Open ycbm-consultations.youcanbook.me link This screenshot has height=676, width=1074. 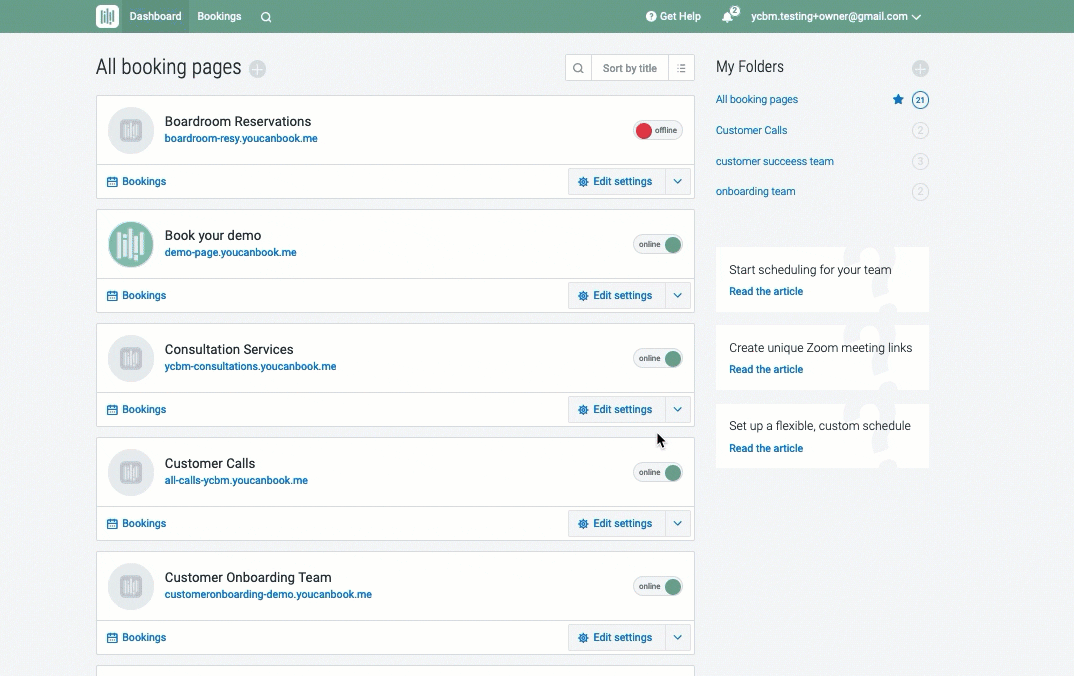[250, 366]
